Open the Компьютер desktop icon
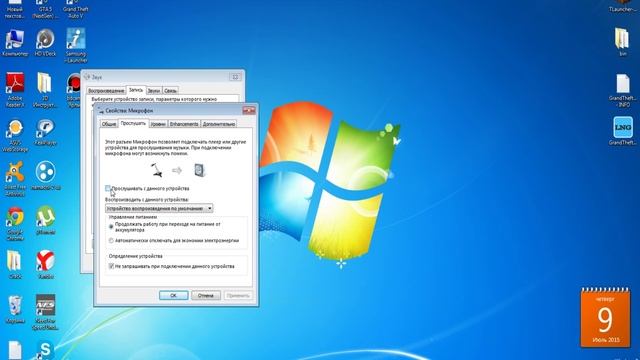 (15, 42)
